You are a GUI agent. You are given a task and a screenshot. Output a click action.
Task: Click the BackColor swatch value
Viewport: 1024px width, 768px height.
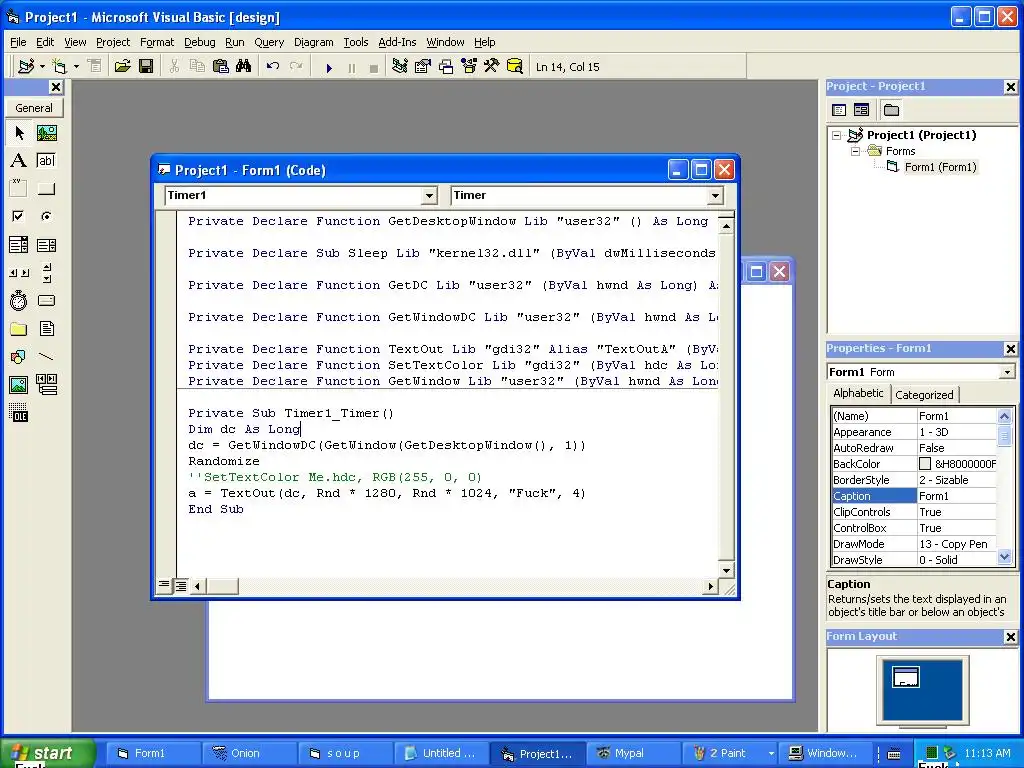[925, 464]
